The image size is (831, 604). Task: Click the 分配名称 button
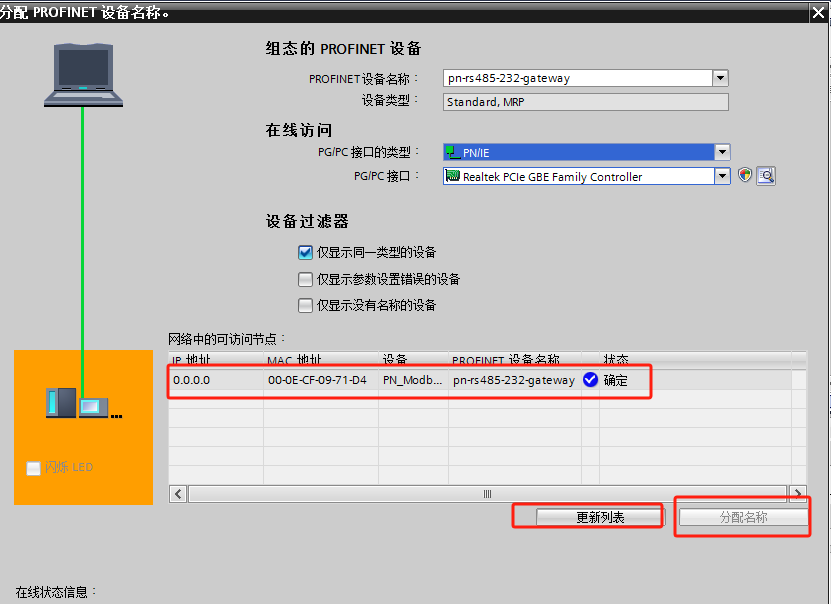pyautogui.click(x=744, y=517)
